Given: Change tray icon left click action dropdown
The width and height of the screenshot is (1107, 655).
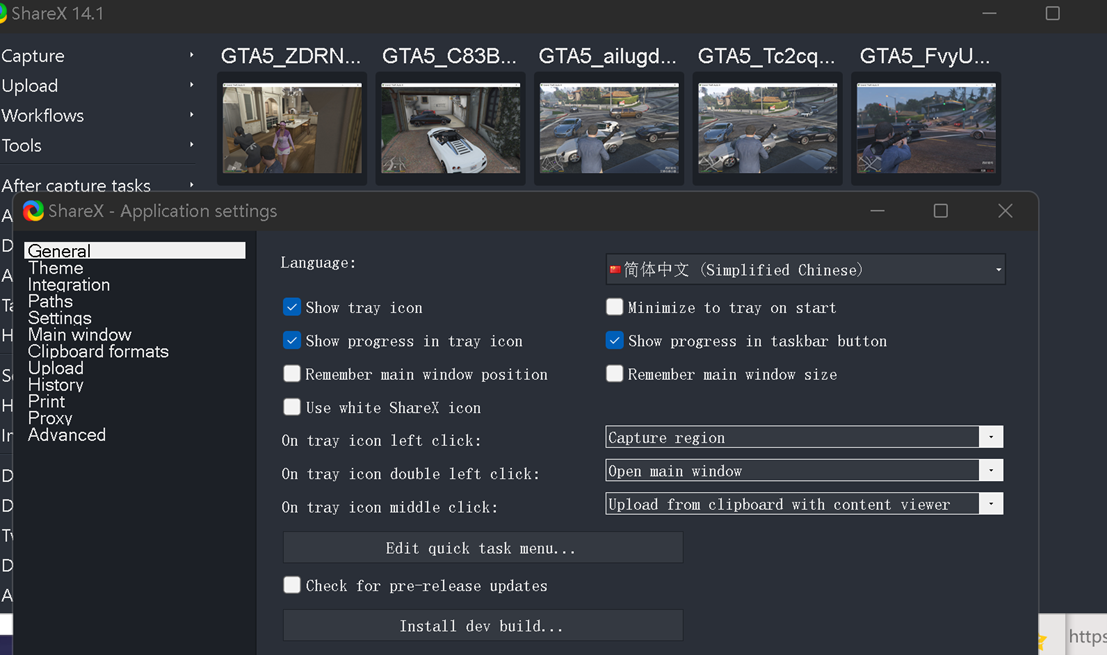Looking at the screenshot, I should point(804,437).
